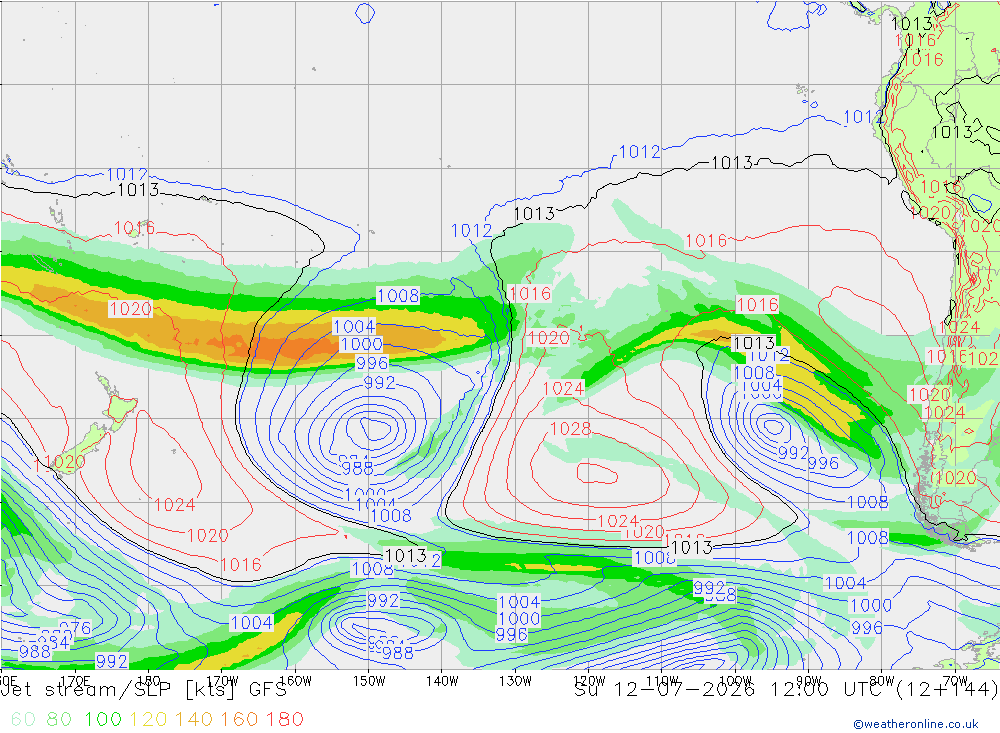Click the boxed 1004 label at bottom left
This screenshot has width=1000, height=733.
(251, 623)
